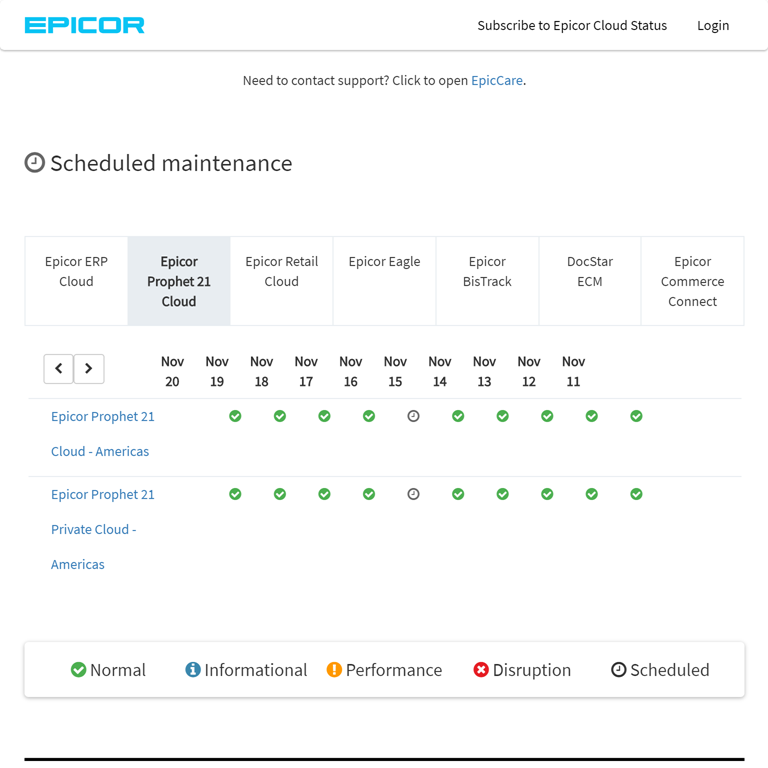Image resolution: width=768 pixels, height=768 pixels.
Task: Select the Epicor Retail Cloud tab
Action: click(282, 272)
